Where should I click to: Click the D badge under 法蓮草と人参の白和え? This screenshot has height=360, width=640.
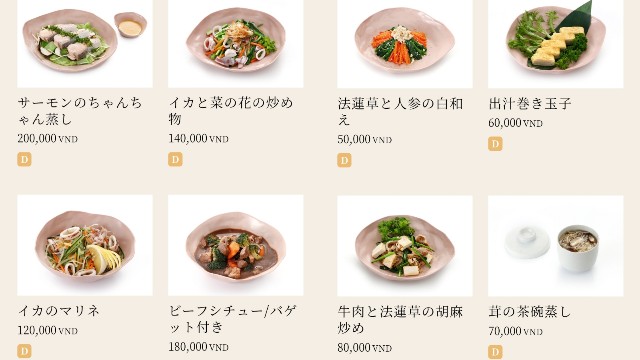point(344,160)
